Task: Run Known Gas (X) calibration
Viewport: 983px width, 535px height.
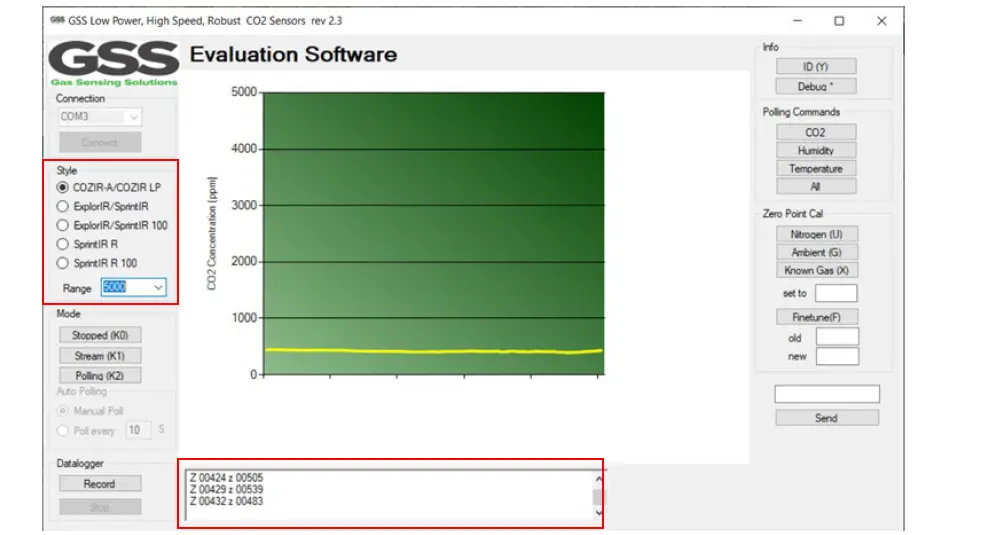Action: point(816,270)
